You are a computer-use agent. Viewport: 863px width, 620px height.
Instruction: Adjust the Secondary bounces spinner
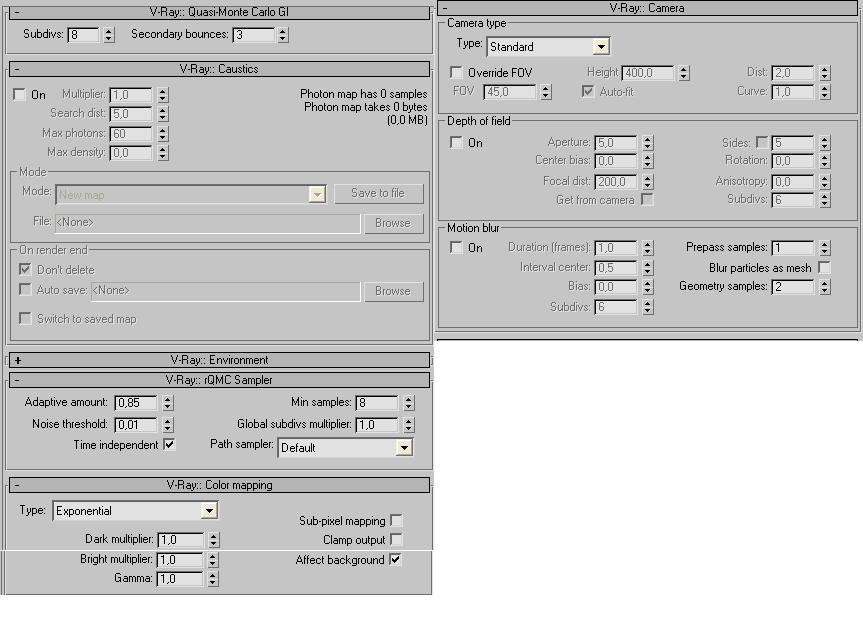(x=282, y=35)
